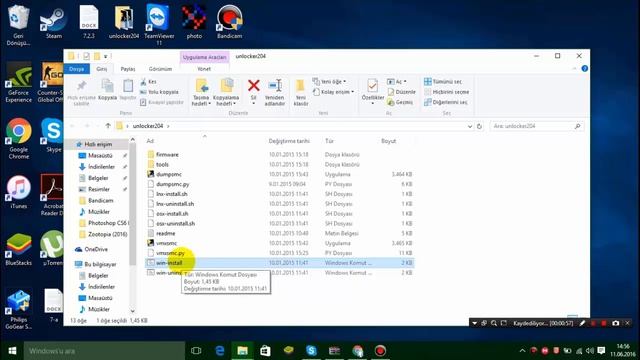Click the Kopyala ribbon icon
Image resolution: width=640 pixels, height=360 pixels.
107,90
